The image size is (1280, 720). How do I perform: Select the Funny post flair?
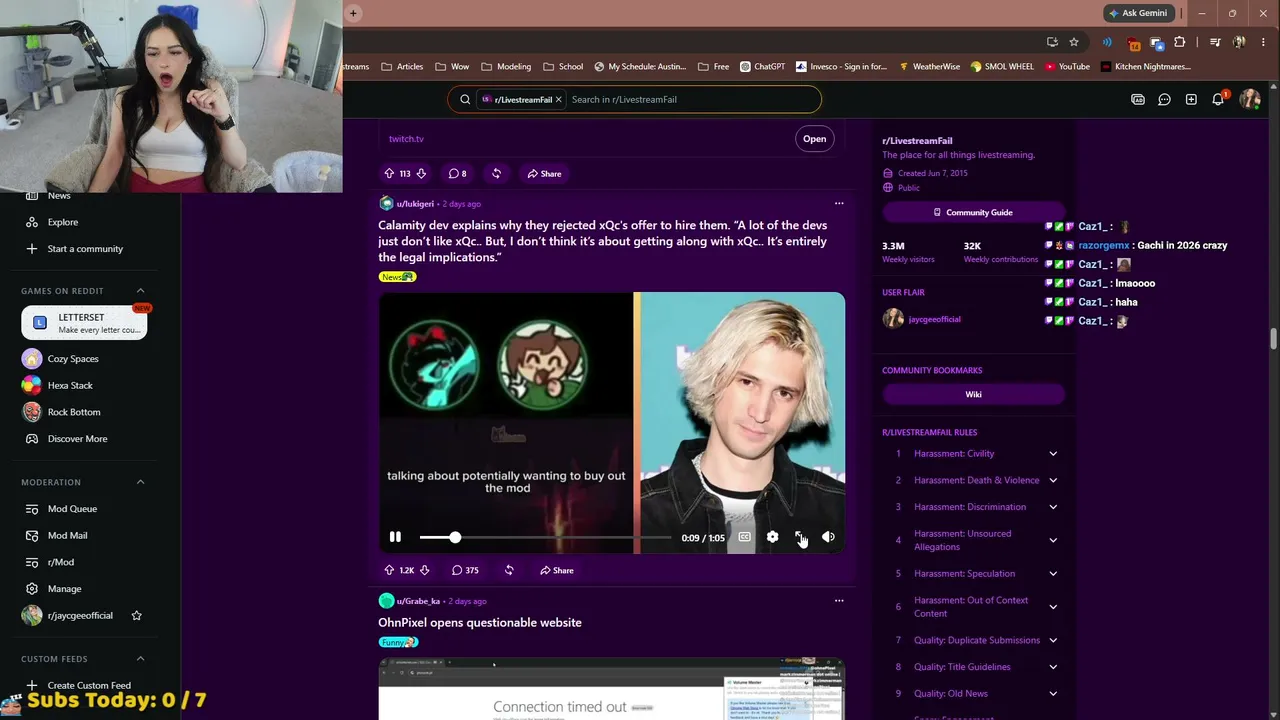coord(398,642)
